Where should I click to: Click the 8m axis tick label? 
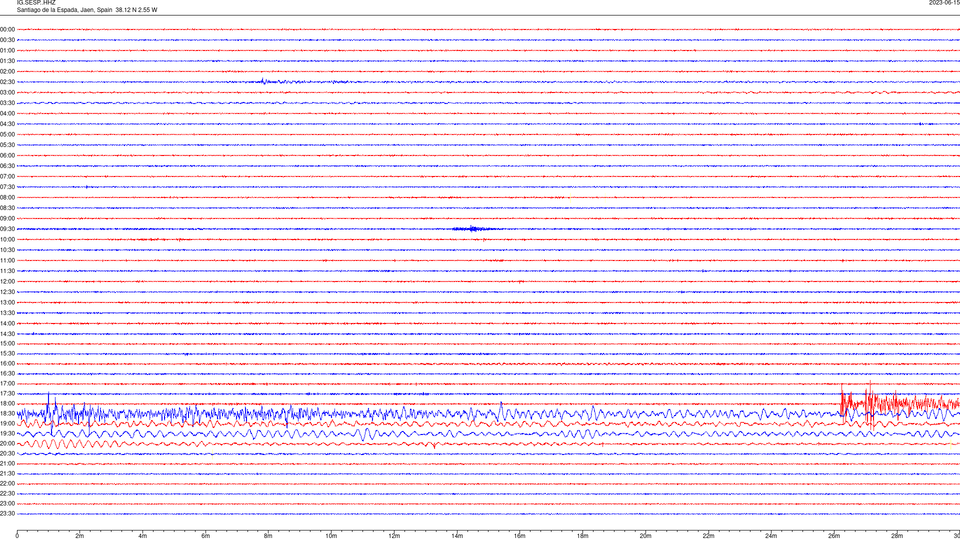click(268, 536)
